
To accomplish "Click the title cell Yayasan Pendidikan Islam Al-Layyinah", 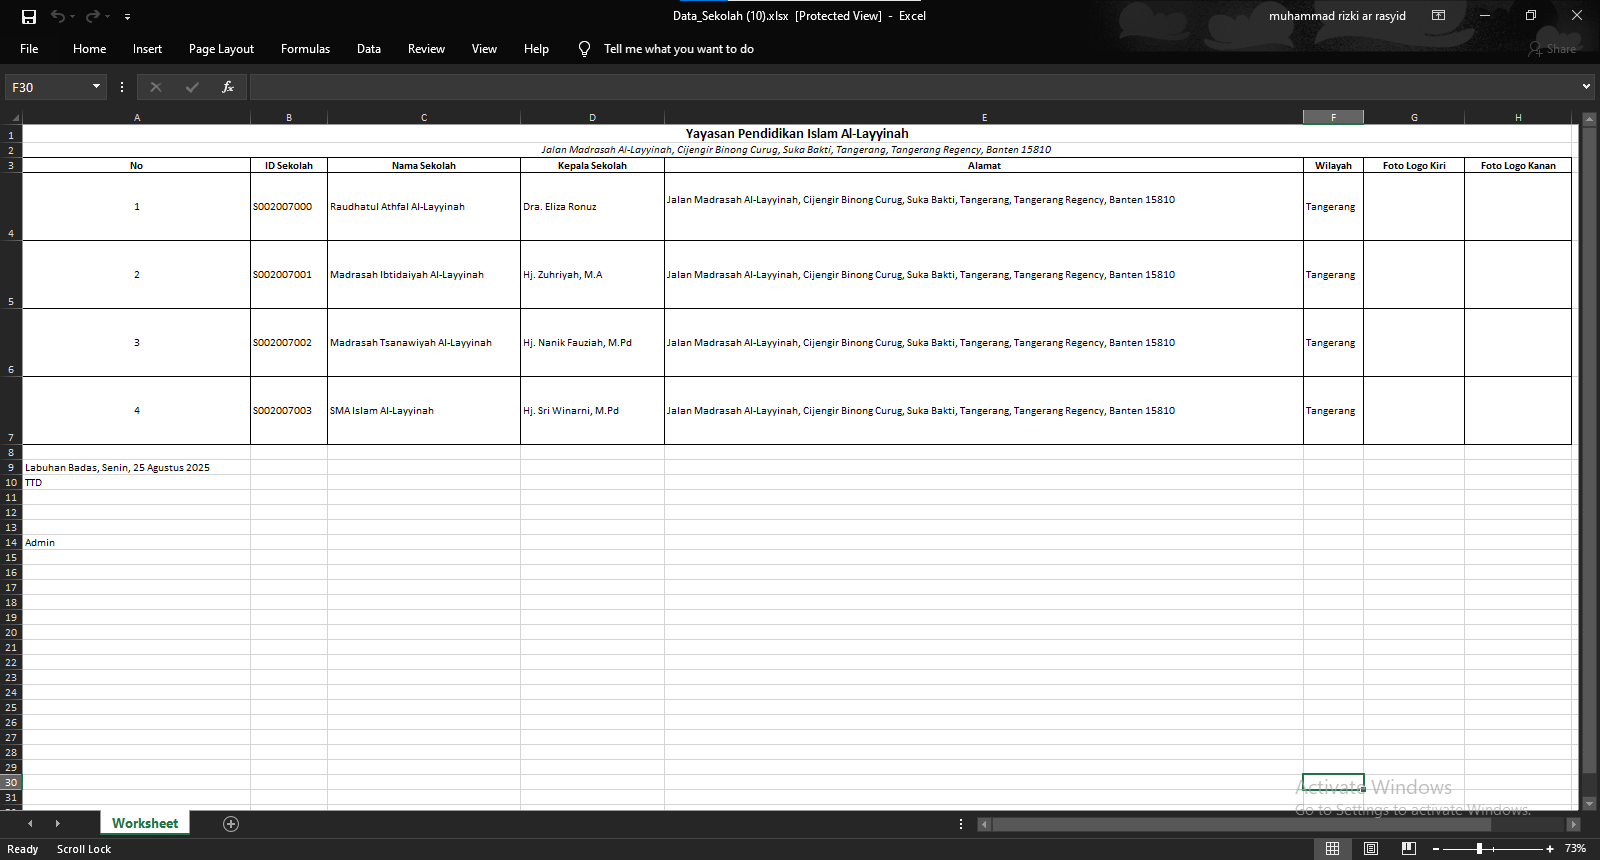I will coord(797,133).
